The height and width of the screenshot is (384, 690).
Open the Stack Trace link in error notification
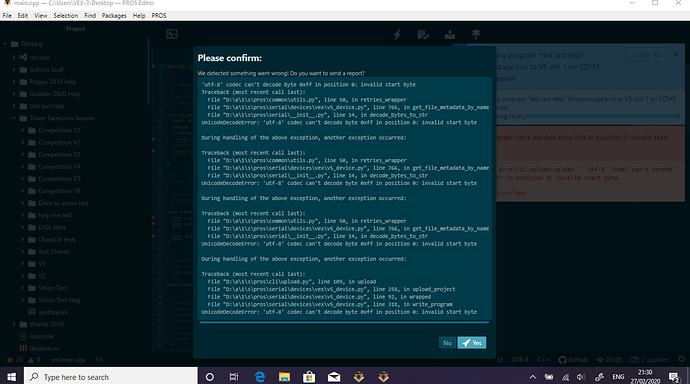tap(511, 193)
